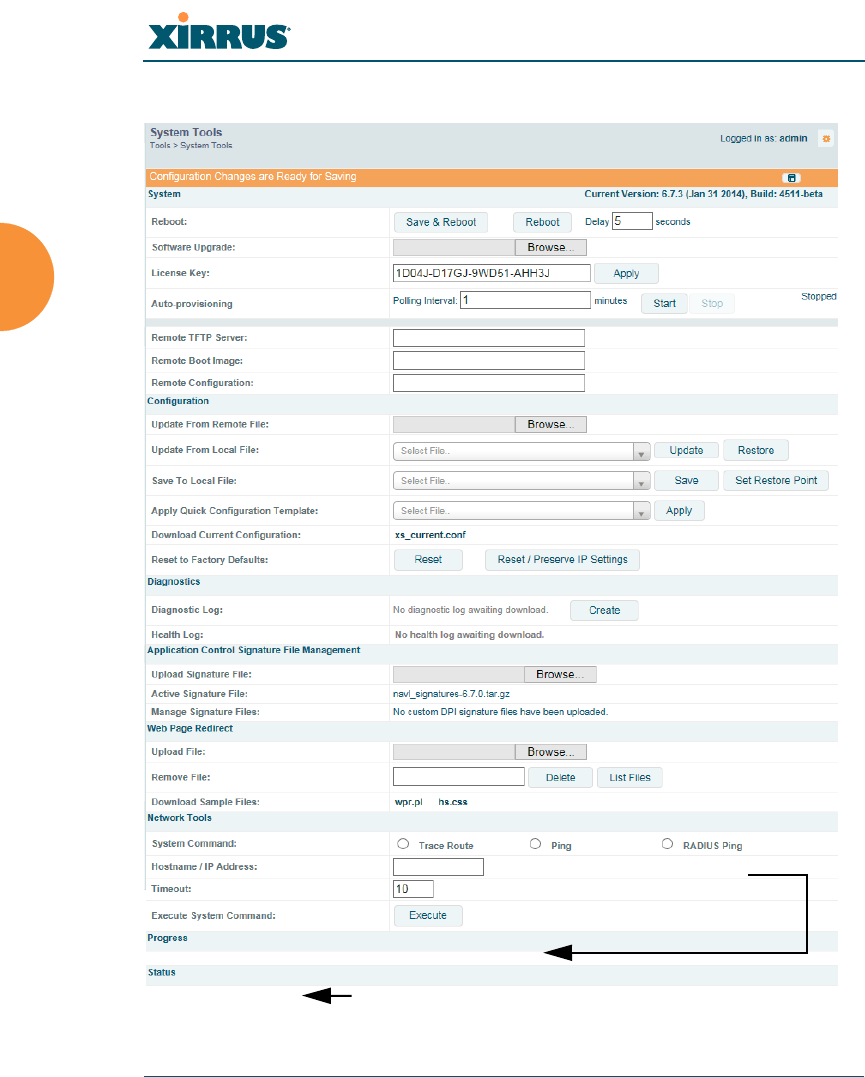Click 'Configuration Changes are Ready for Saving' message
The height and width of the screenshot is (1077, 865).
pos(253,177)
